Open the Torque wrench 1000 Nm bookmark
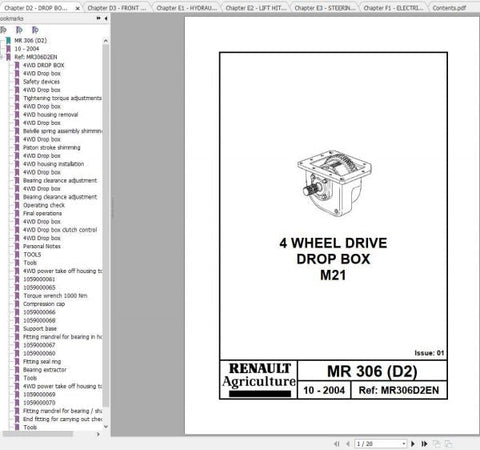Viewport: 480px width, 450px height. pyautogui.click(x=55, y=296)
